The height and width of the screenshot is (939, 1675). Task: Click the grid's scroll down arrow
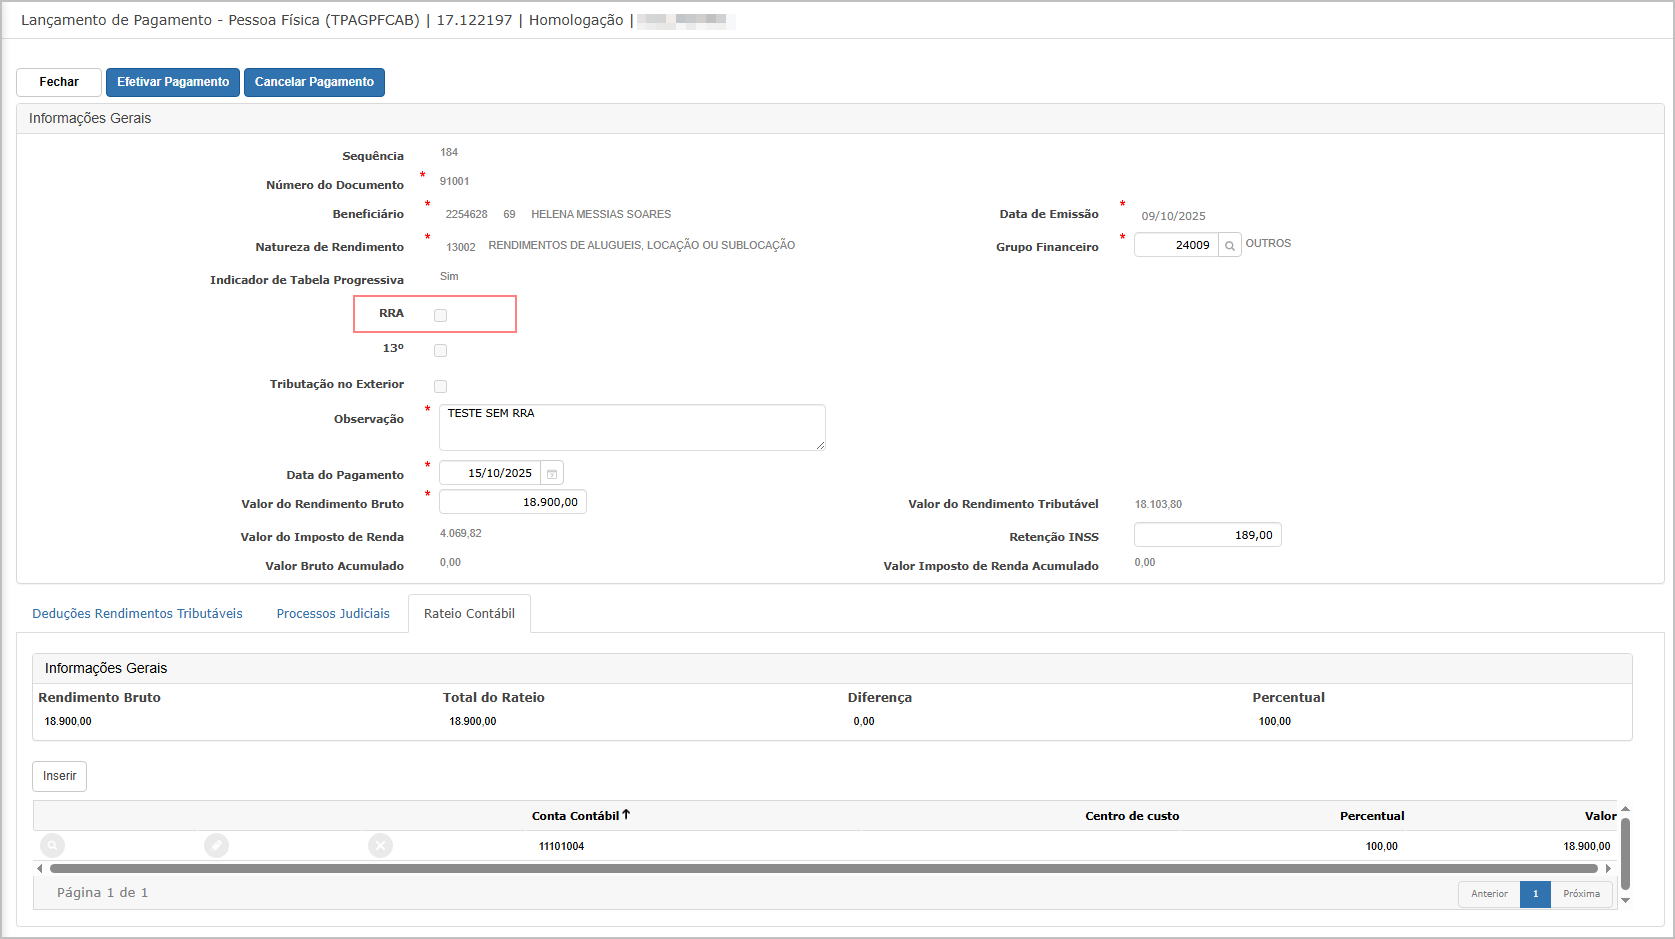pyautogui.click(x=1625, y=900)
